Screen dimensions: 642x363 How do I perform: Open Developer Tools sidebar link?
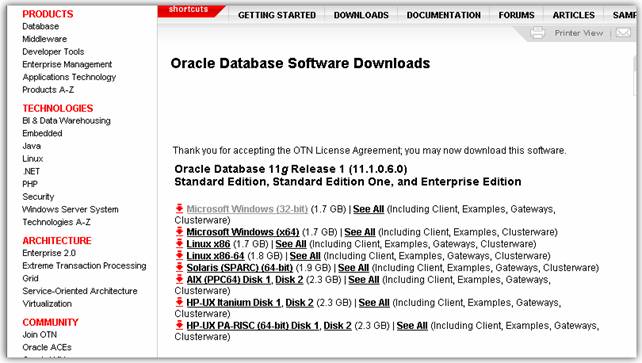tap(53, 52)
